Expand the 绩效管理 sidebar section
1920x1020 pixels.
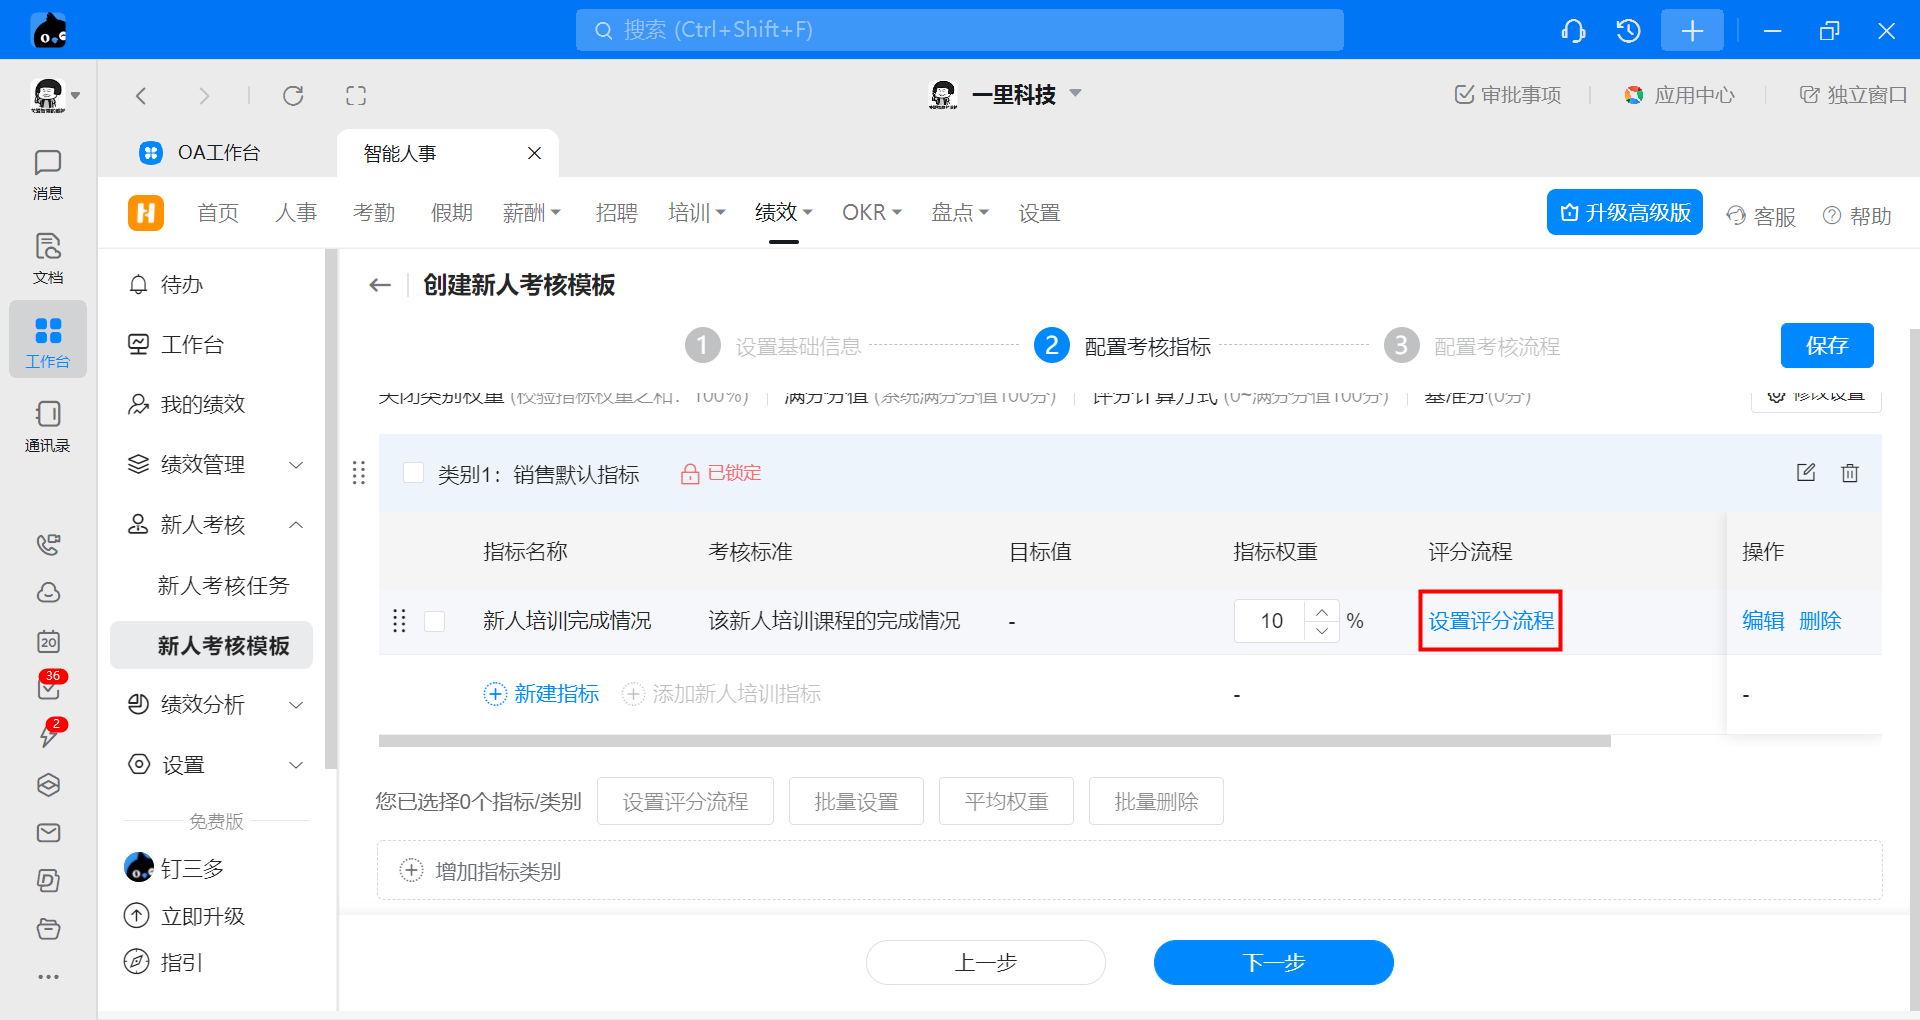296,465
